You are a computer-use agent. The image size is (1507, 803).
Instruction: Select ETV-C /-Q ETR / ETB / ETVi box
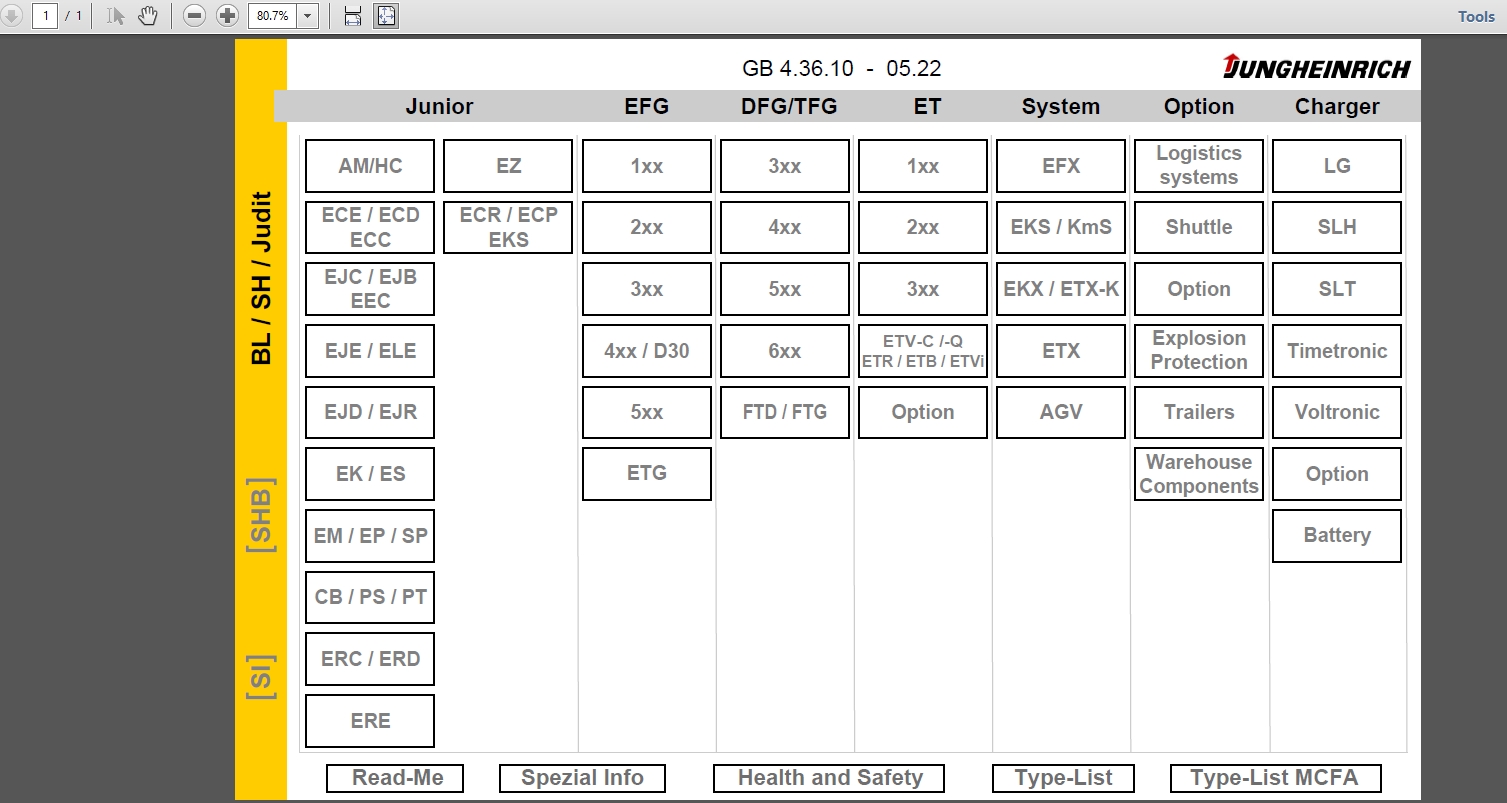pos(923,351)
